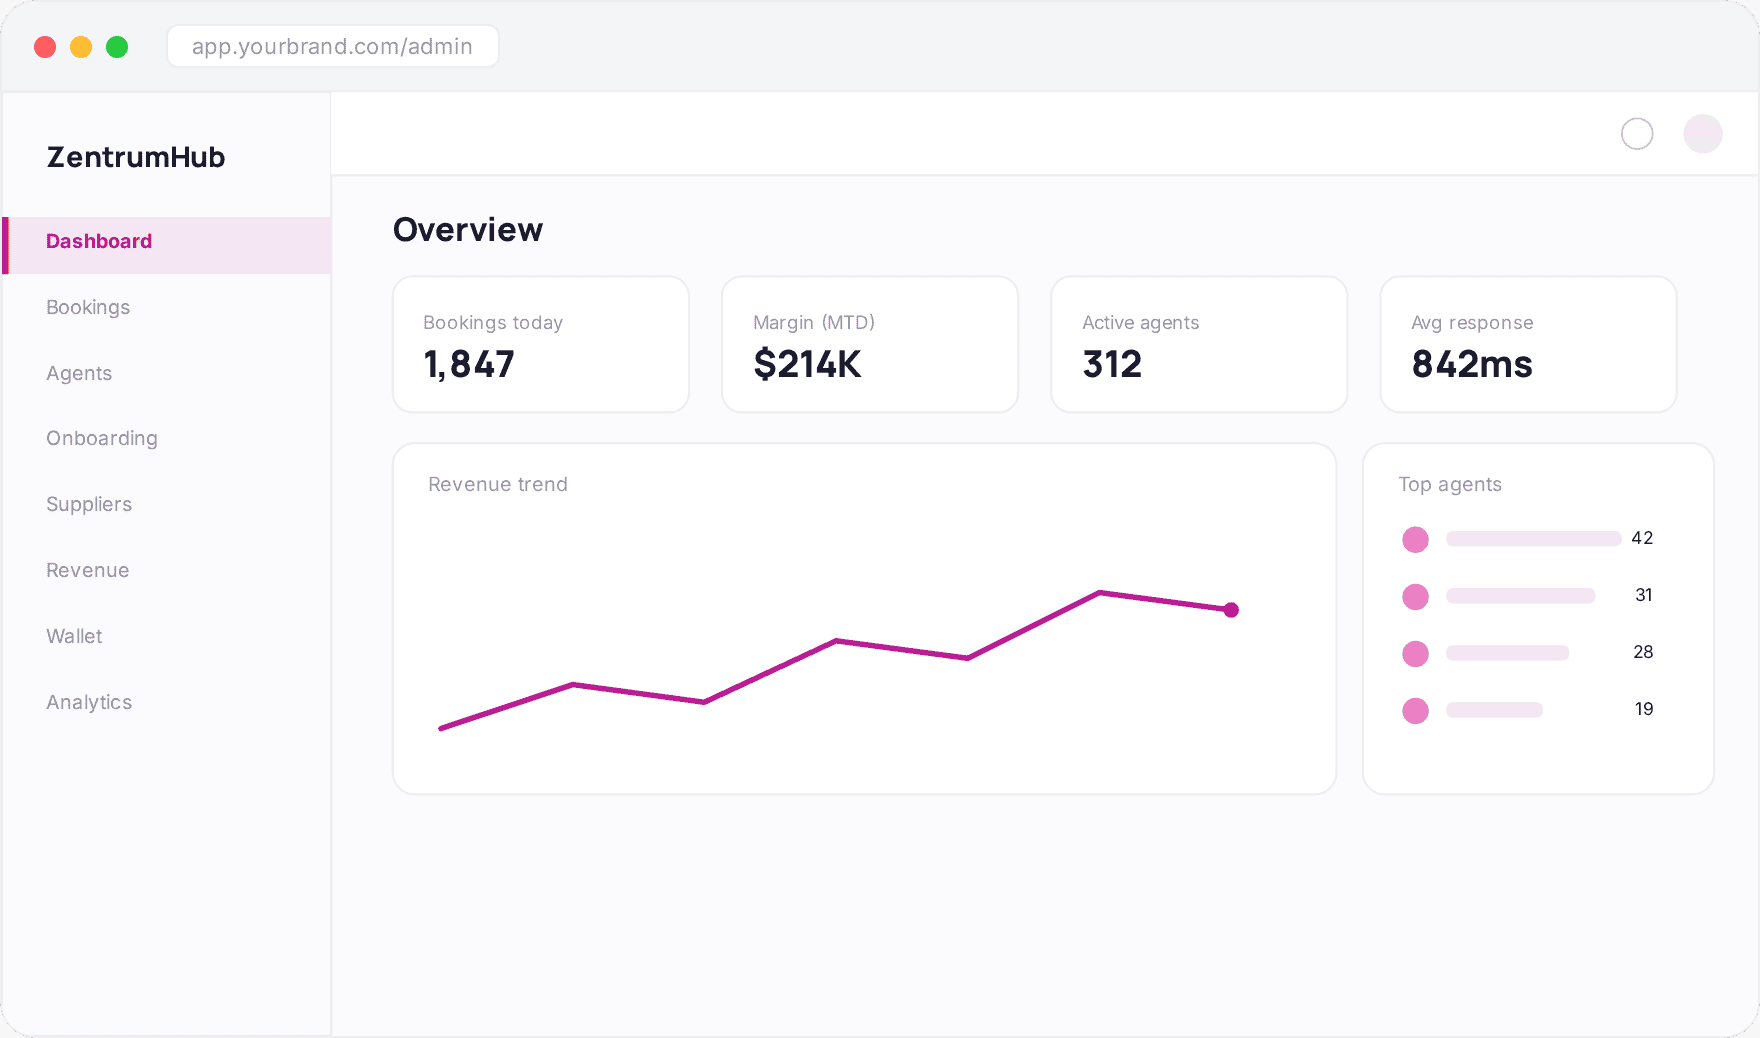1760x1038 pixels.
Task: Click the end point of revenue line
Action: 1231,610
